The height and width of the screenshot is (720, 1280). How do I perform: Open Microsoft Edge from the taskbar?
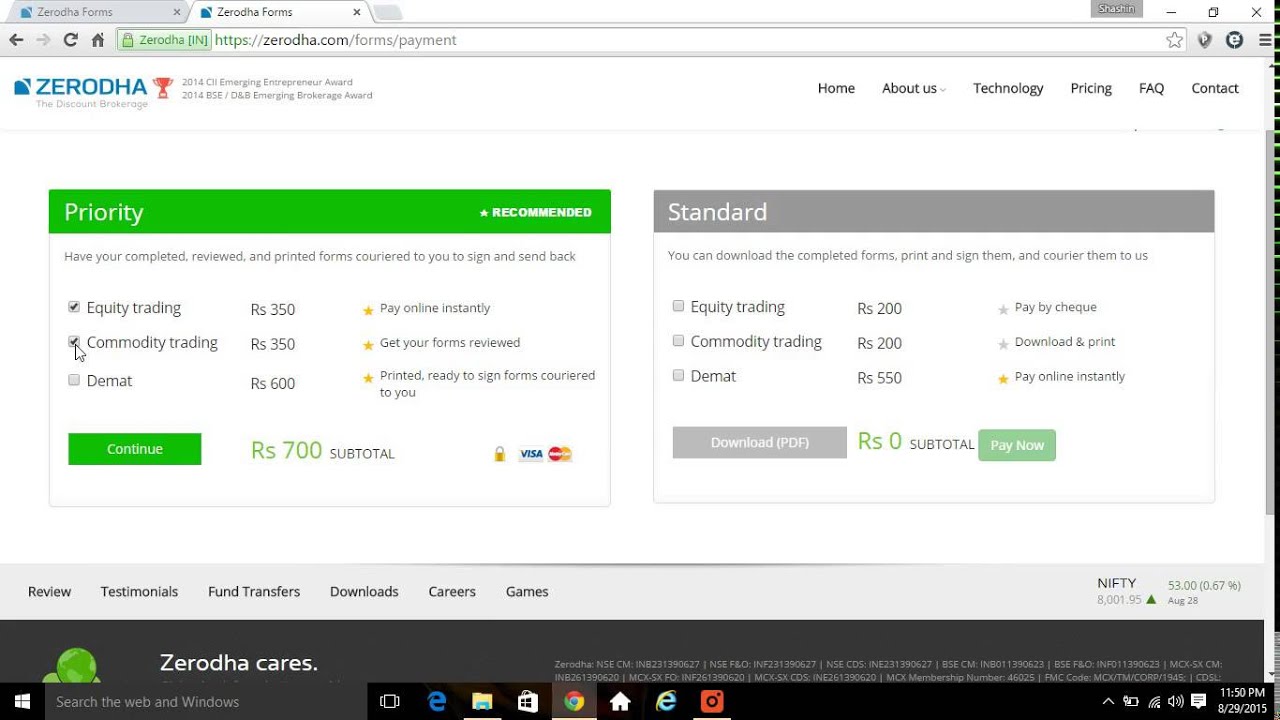[x=437, y=702]
